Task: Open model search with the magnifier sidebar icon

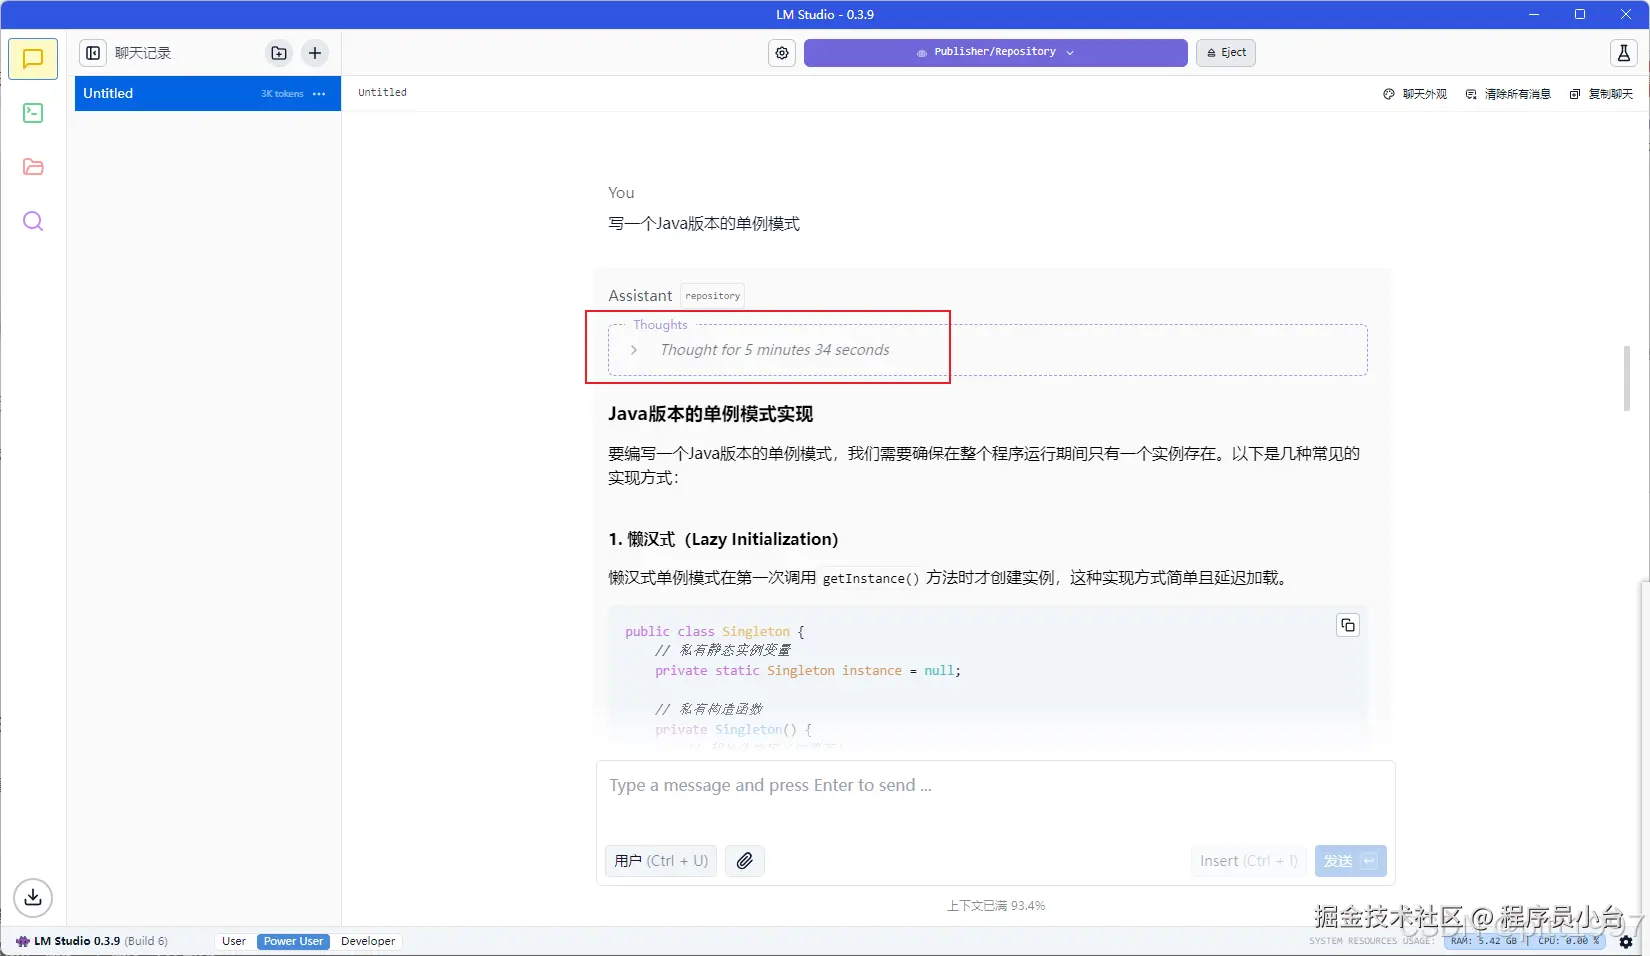Action: tap(33, 221)
